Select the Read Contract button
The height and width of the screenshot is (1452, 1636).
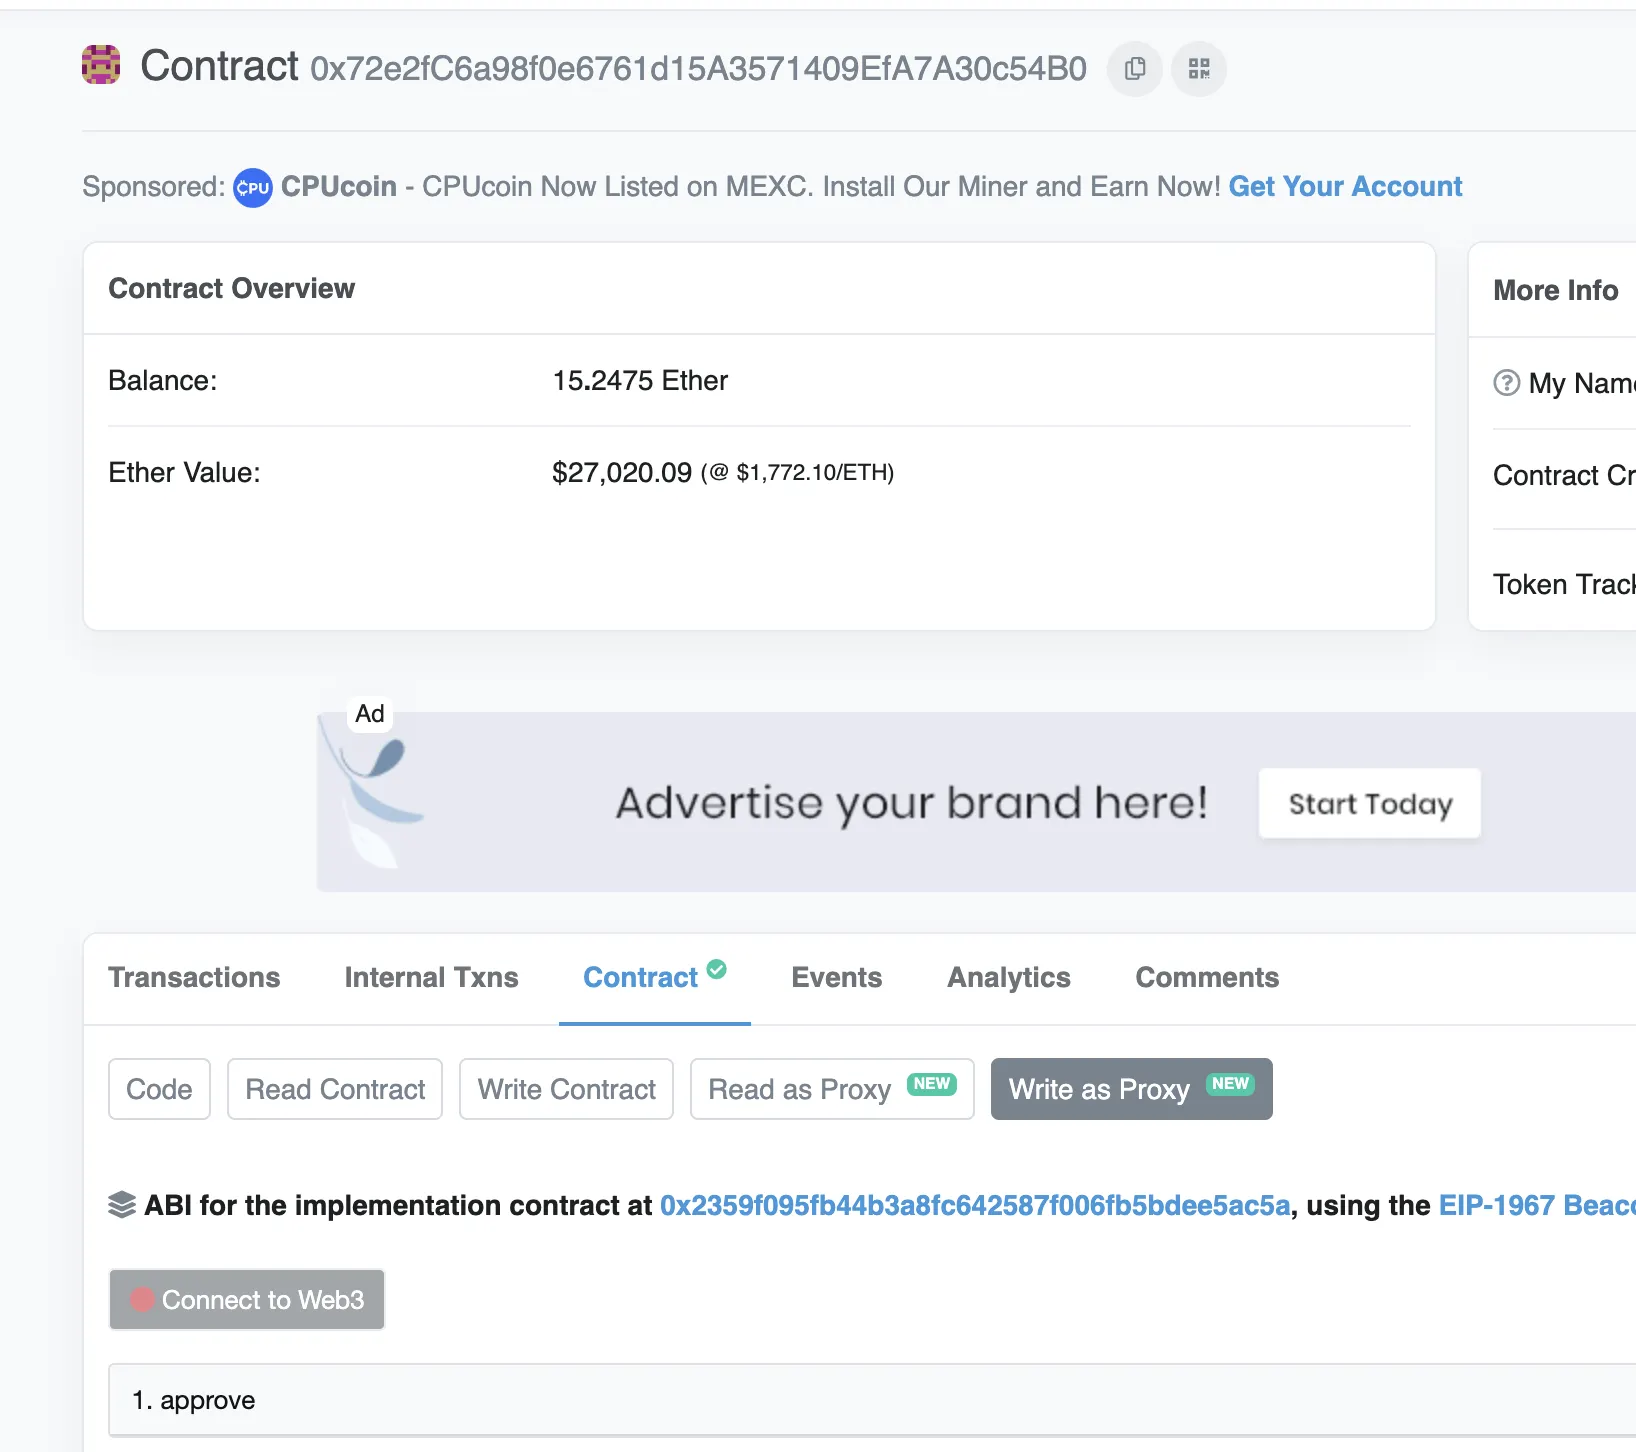[x=335, y=1089]
